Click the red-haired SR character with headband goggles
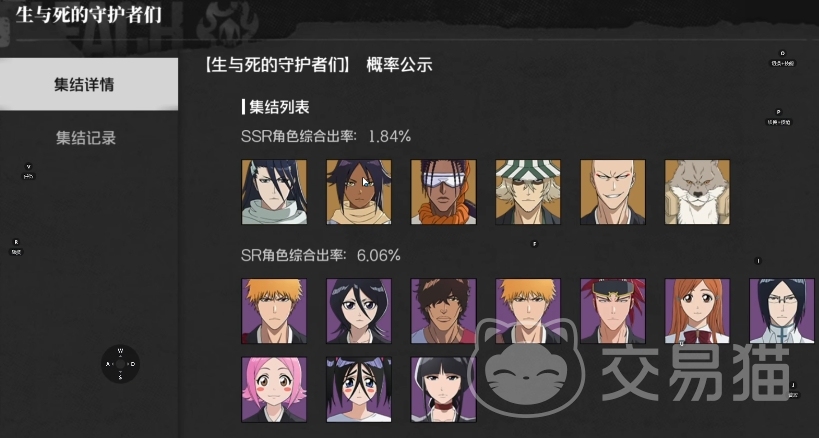819x438 pixels. coord(613,311)
